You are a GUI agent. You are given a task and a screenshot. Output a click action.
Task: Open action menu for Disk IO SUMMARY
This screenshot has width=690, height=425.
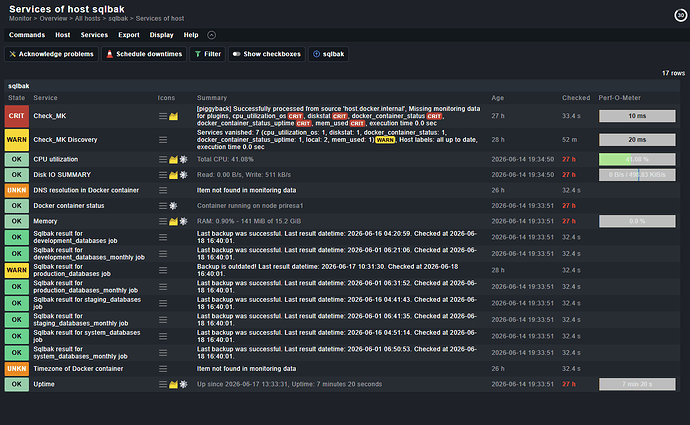coord(163,175)
